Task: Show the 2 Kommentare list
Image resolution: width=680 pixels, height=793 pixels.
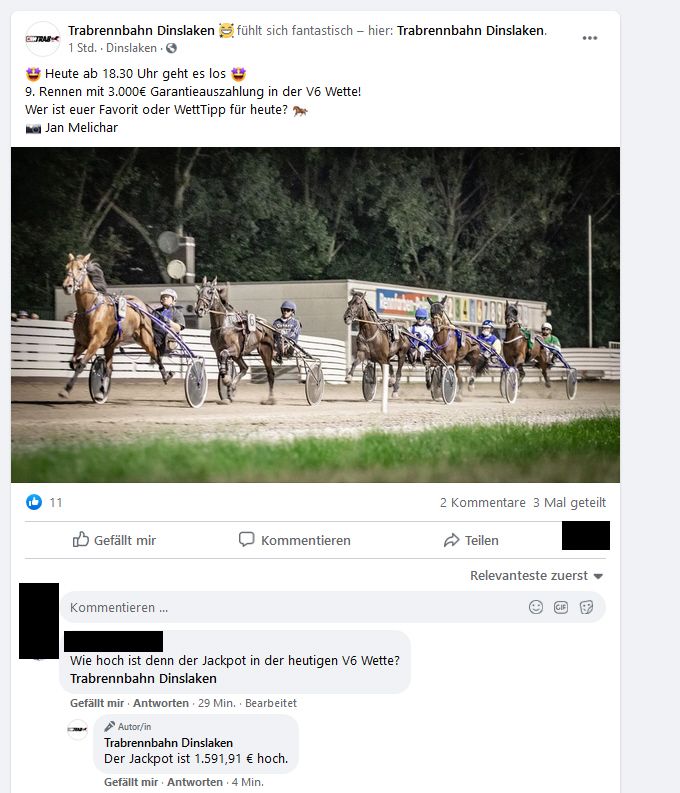Action: (482, 502)
